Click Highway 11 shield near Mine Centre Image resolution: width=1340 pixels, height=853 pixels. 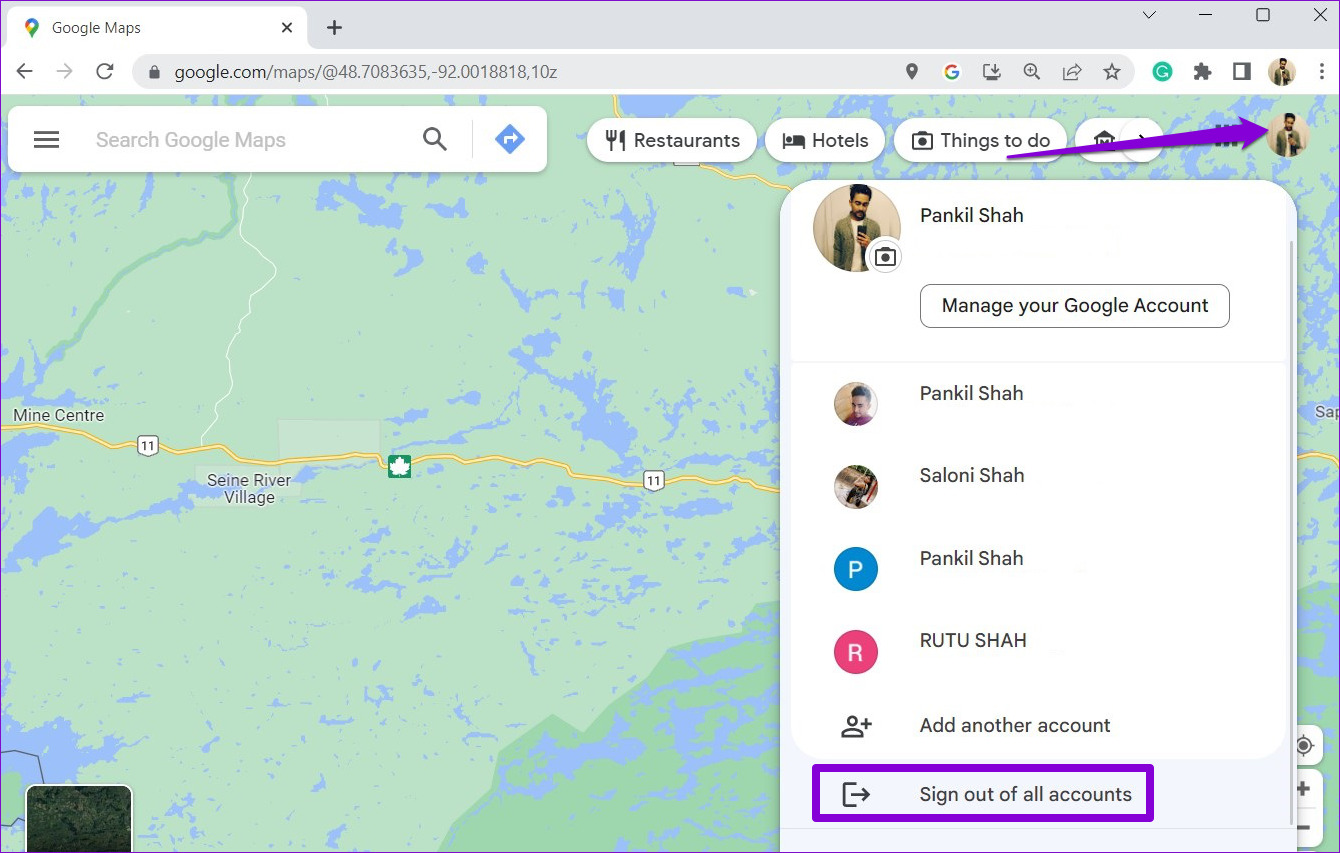(148, 446)
